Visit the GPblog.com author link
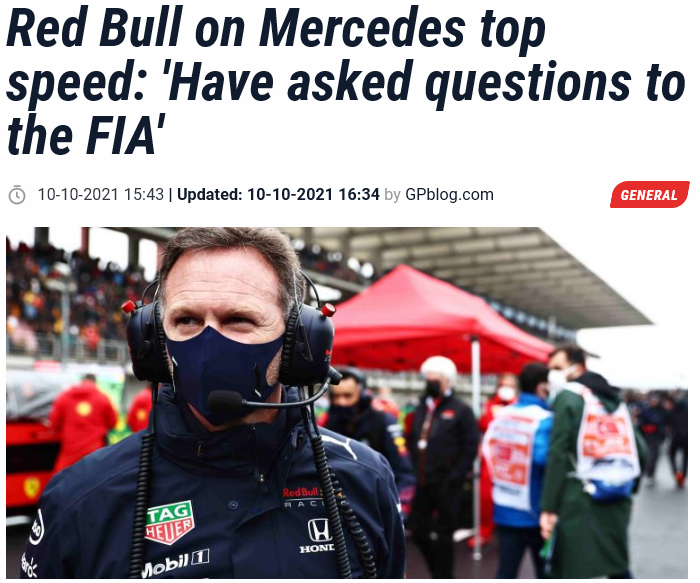 tap(449, 195)
